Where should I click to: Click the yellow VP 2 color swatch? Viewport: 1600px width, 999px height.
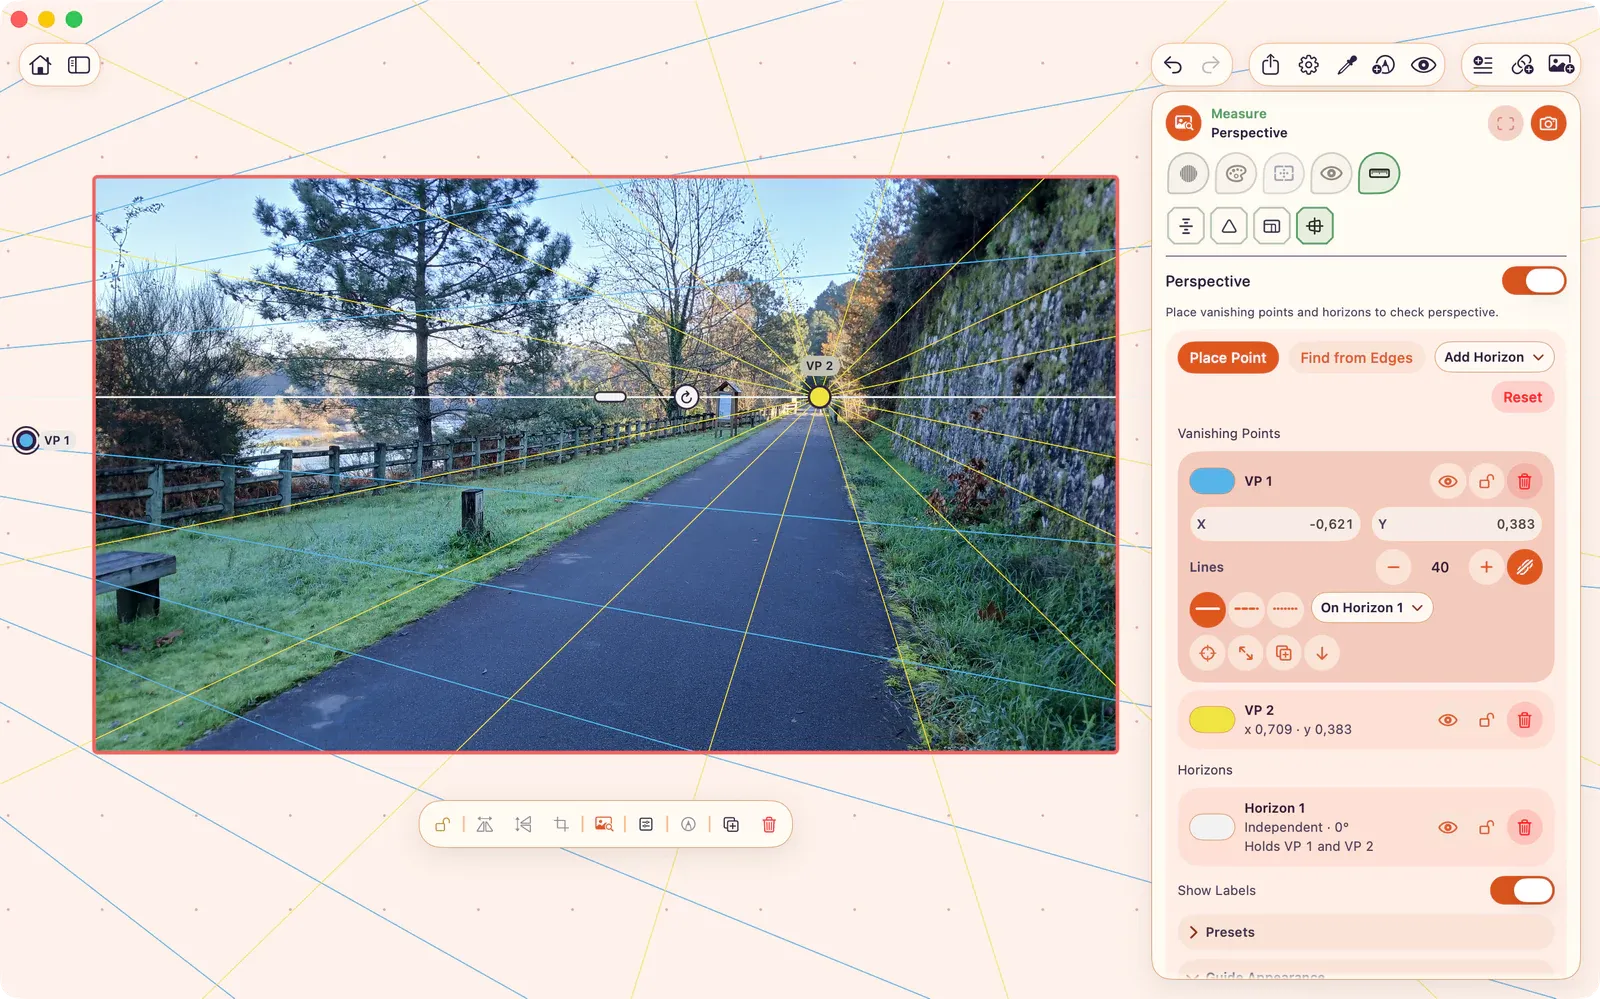1212,720
